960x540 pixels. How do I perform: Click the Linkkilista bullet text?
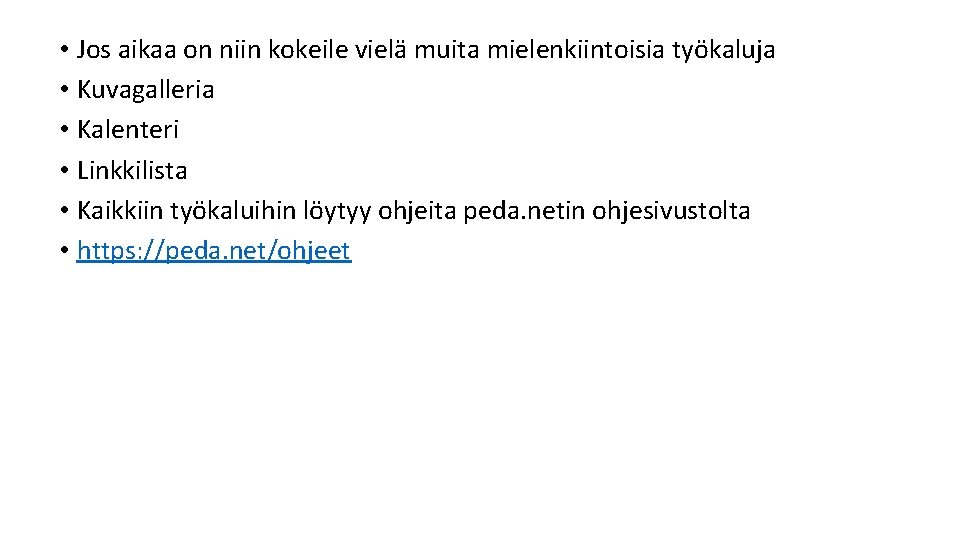132,170
